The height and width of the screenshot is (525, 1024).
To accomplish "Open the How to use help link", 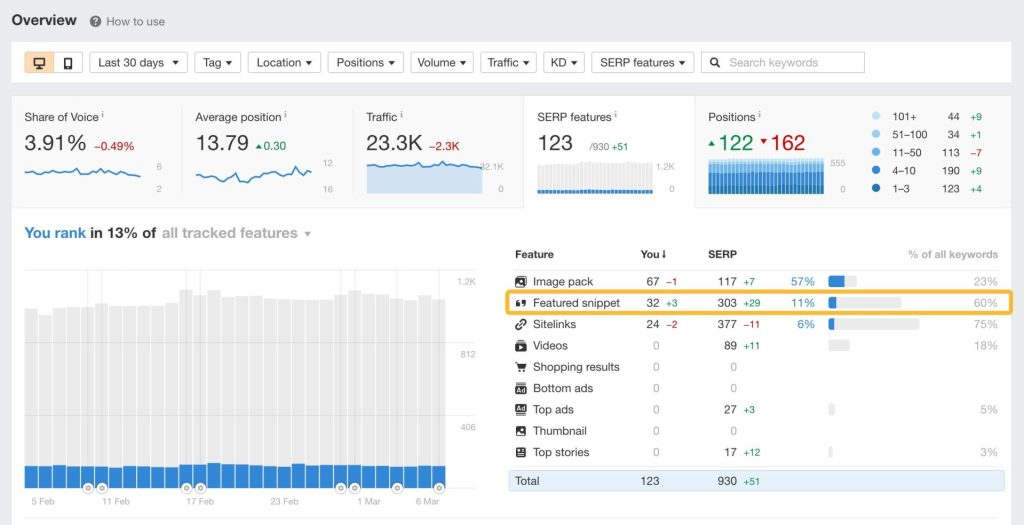I will [x=127, y=21].
